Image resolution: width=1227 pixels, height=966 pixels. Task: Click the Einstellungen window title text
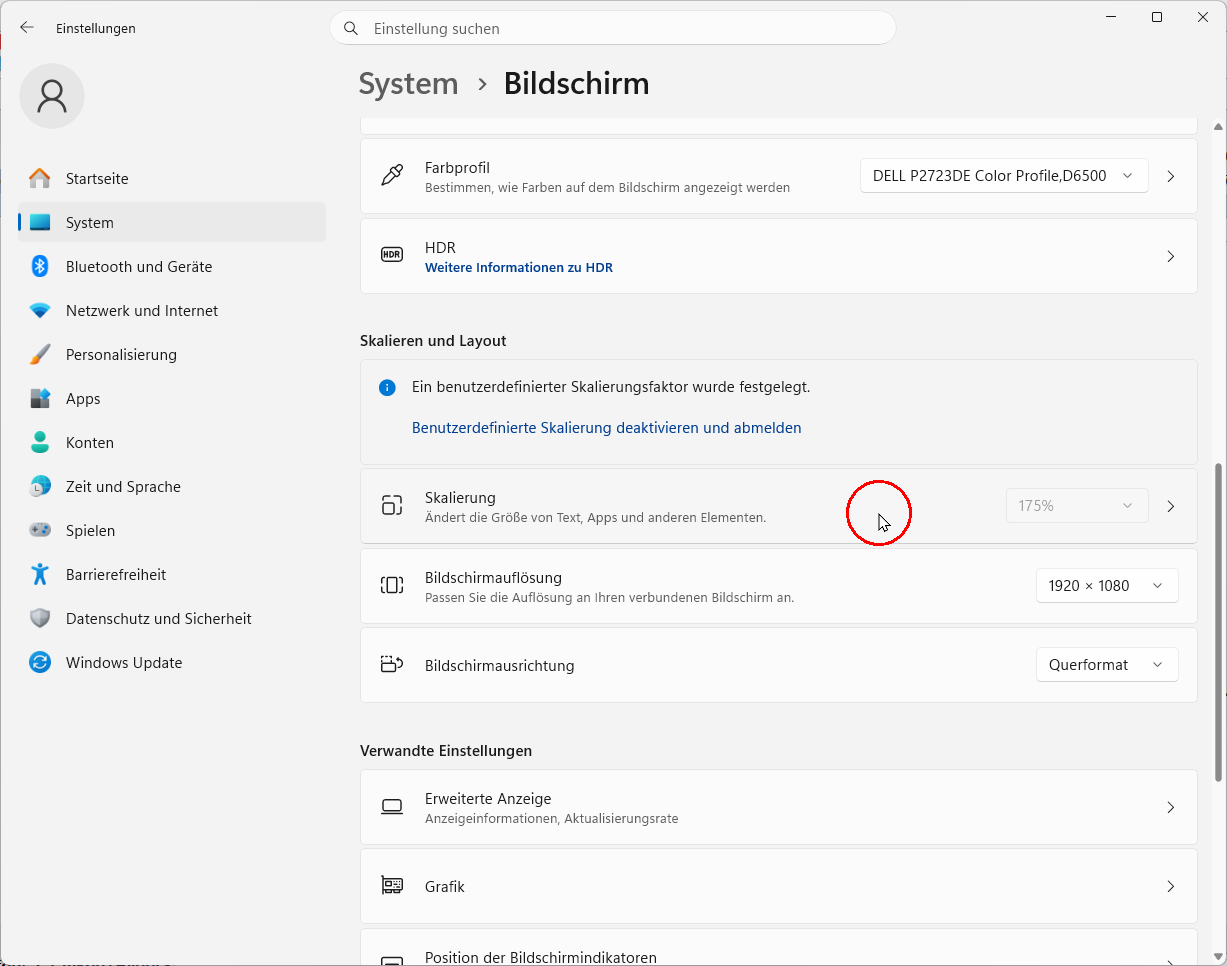(x=96, y=29)
